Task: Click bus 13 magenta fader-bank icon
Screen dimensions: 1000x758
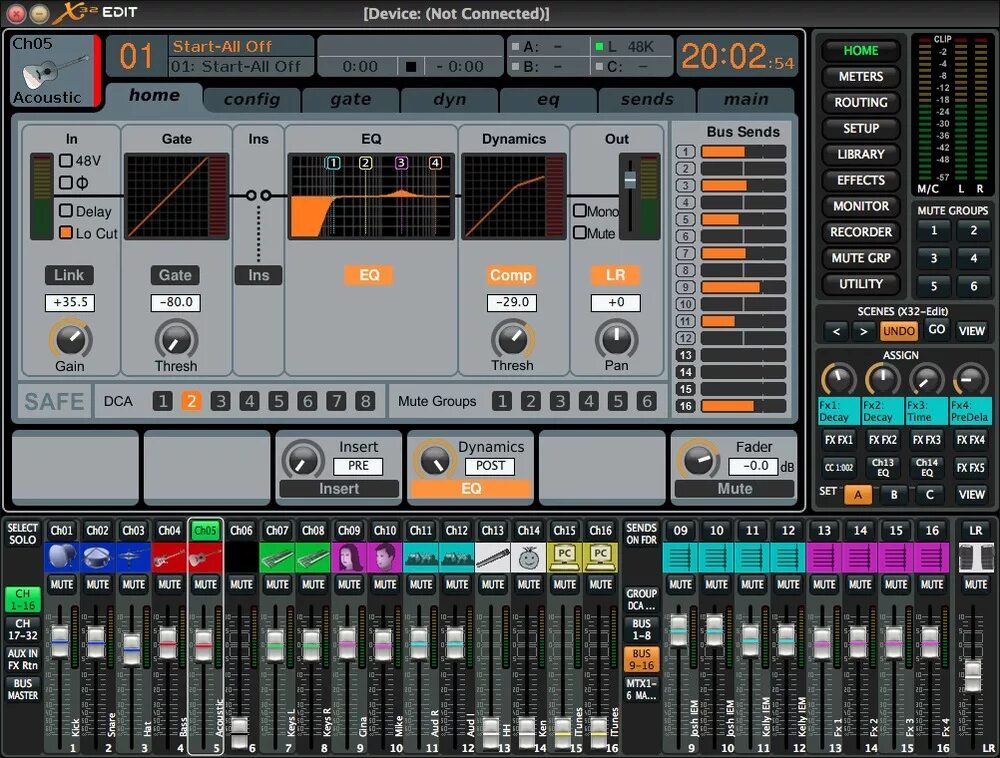Action: pos(824,557)
